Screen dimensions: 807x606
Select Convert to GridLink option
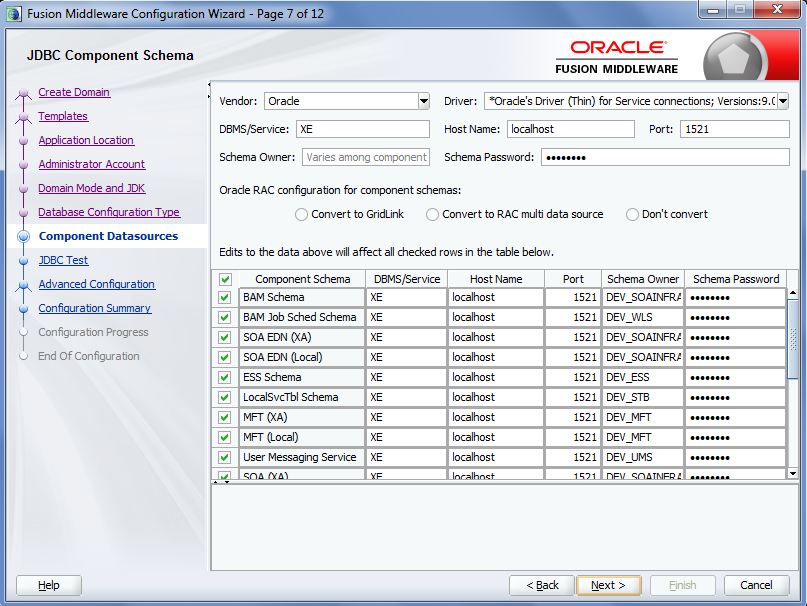click(302, 214)
